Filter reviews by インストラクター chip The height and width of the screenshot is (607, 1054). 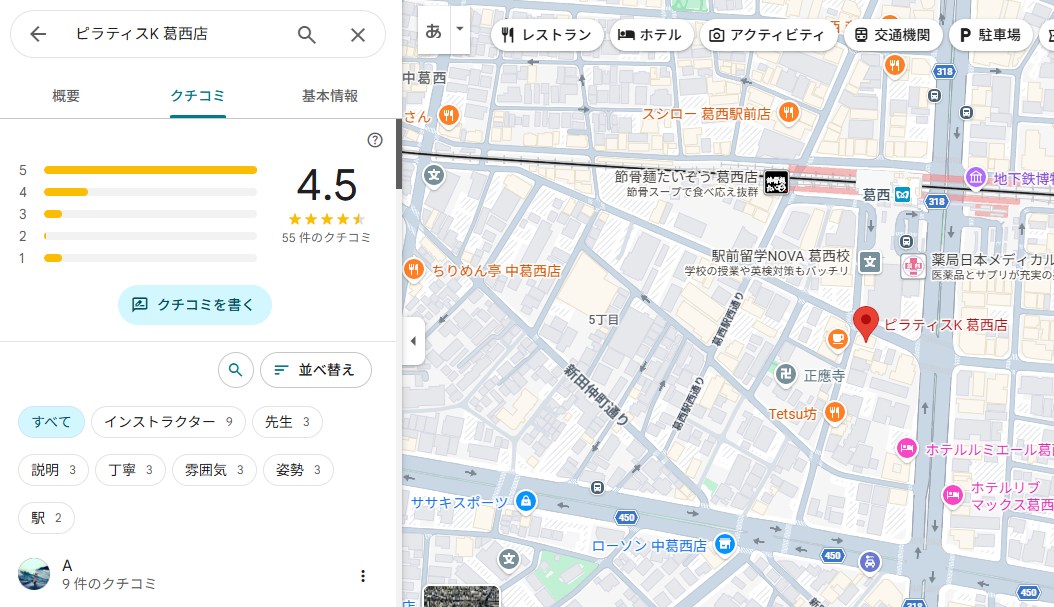coord(168,422)
